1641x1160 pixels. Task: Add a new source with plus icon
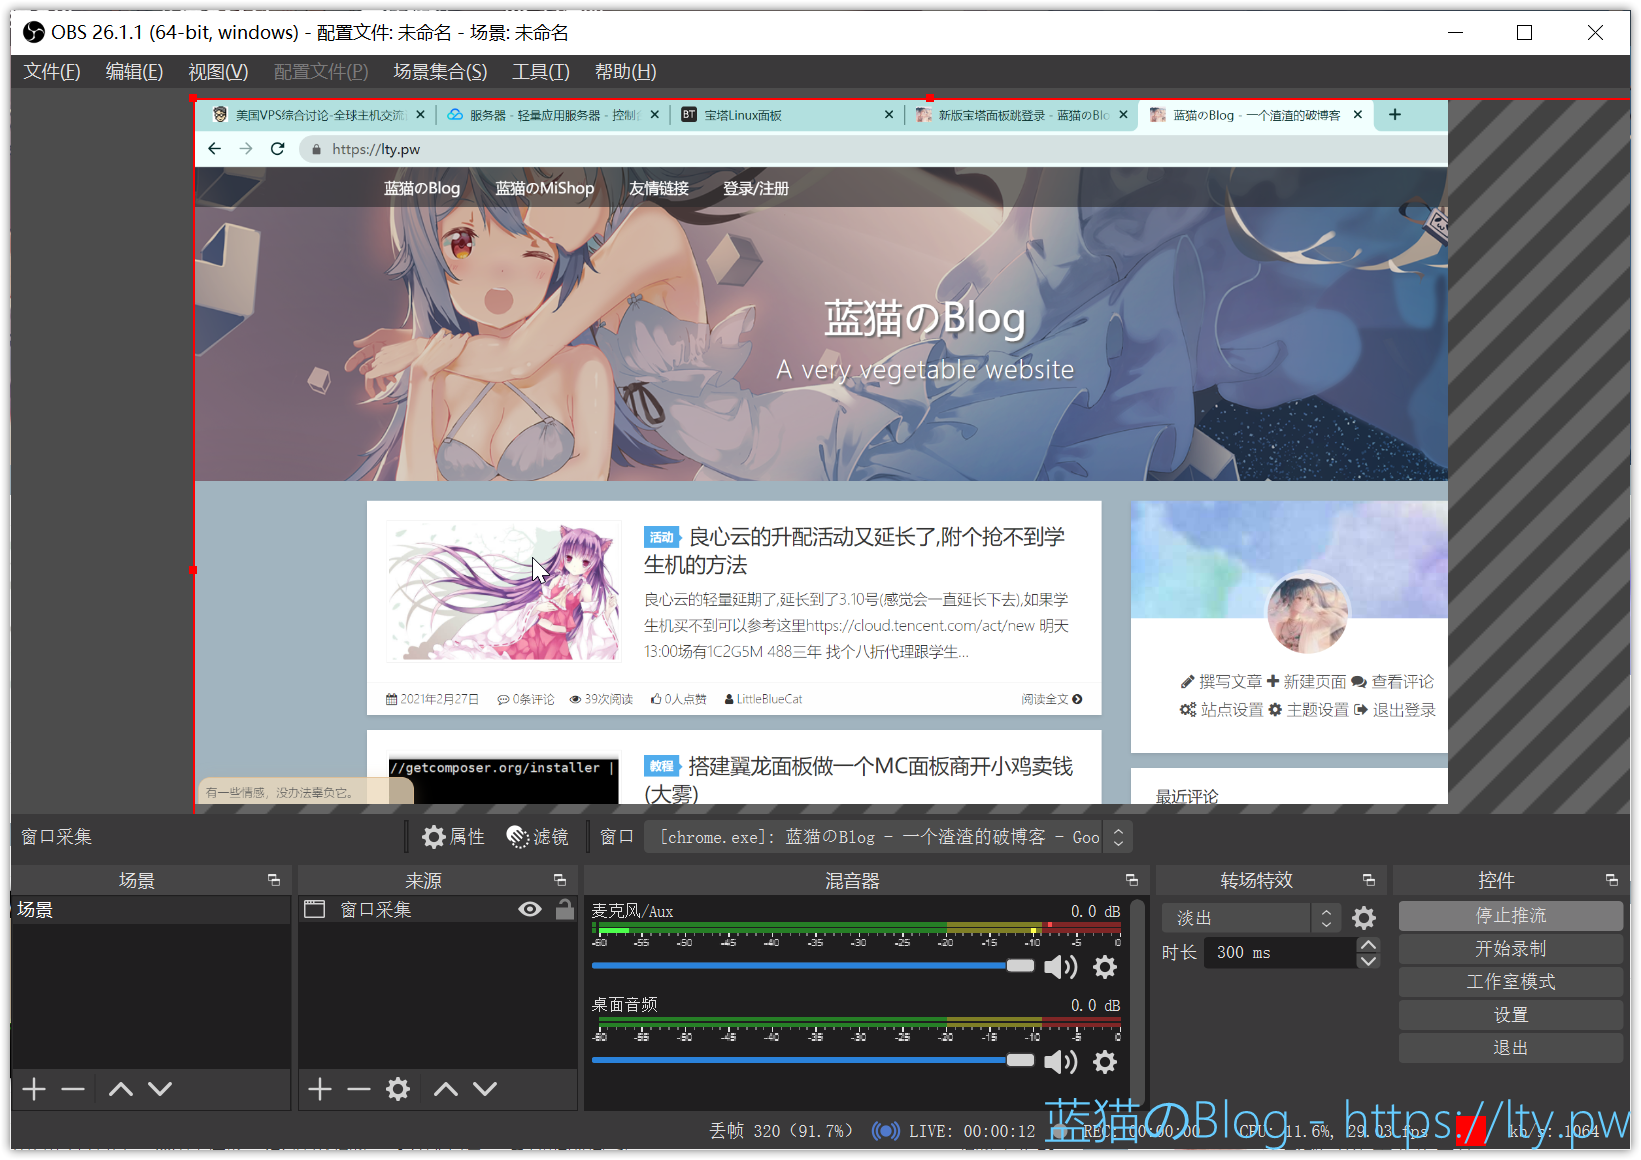320,1089
